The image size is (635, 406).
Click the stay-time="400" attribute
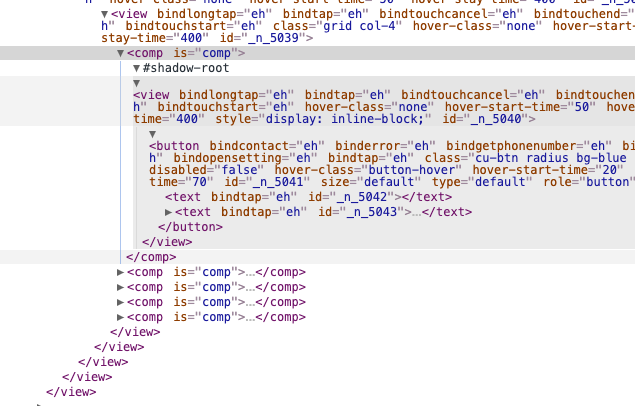pos(155,38)
